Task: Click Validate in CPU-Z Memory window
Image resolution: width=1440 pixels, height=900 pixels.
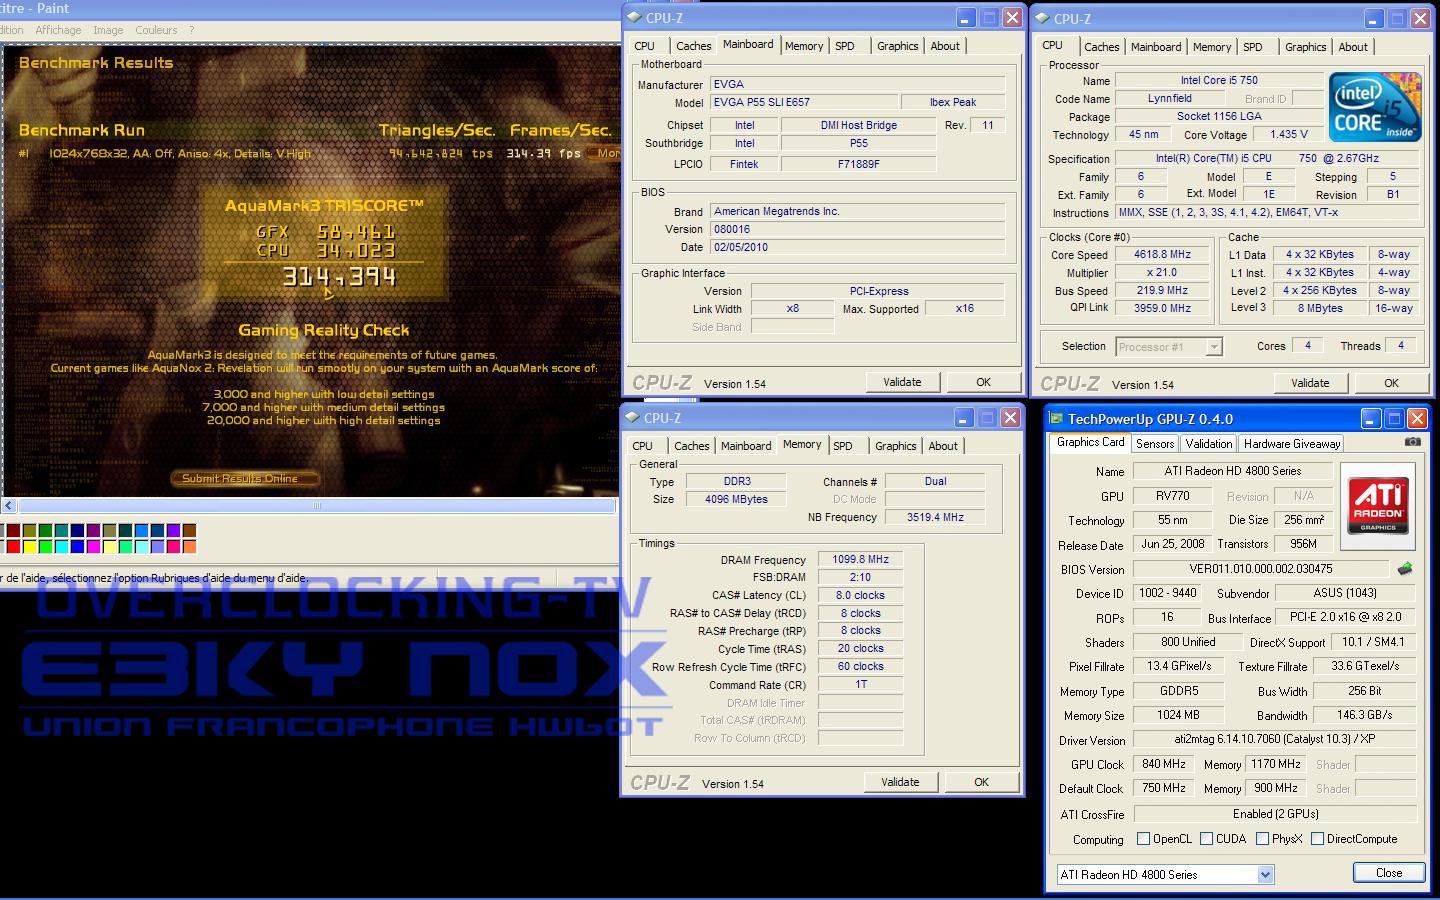Action: tap(900, 782)
